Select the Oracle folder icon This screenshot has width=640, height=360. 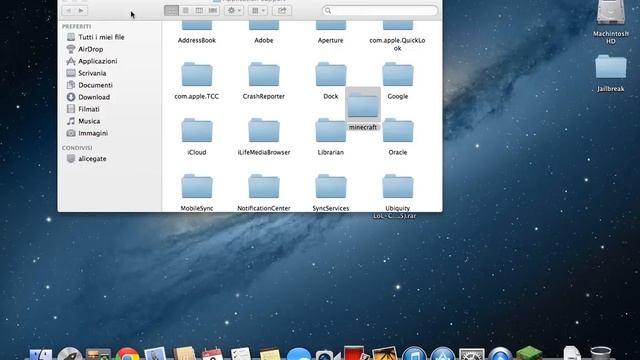[x=398, y=131]
